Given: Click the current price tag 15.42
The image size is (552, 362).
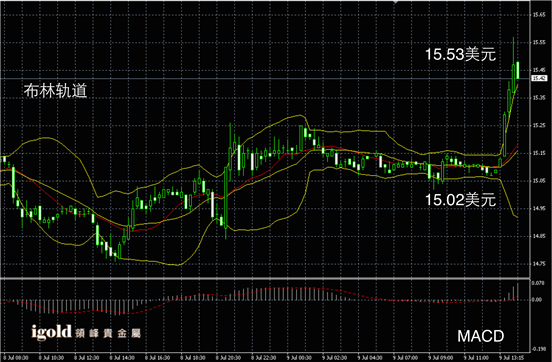Looking at the screenshot, I should coord(539,78).
